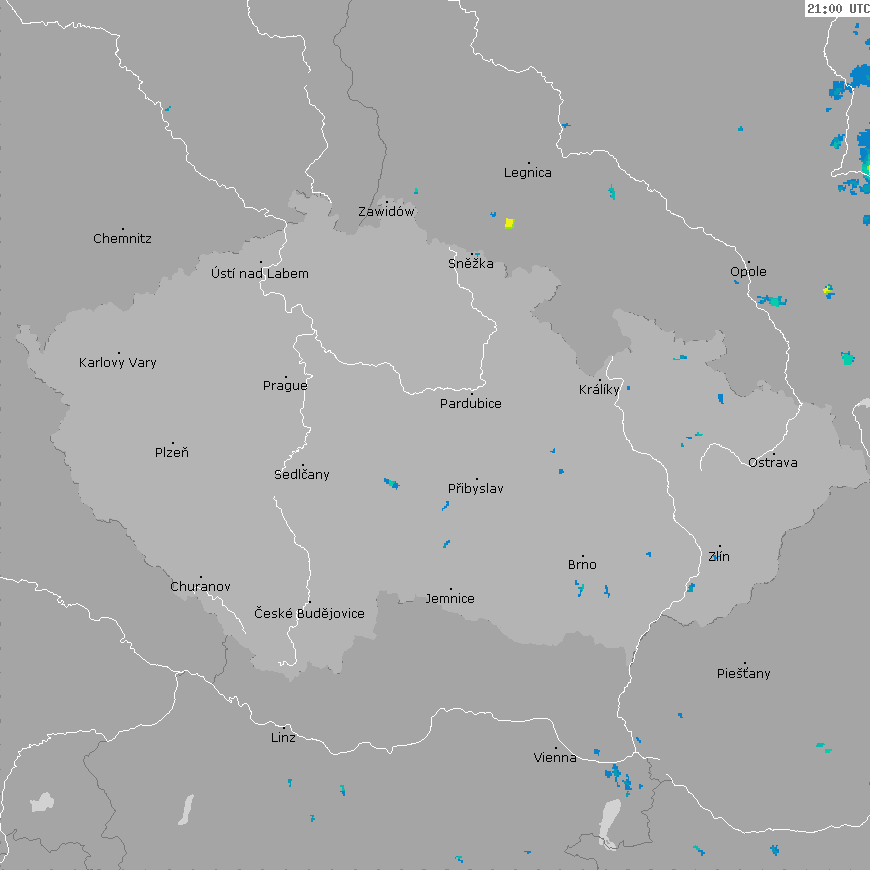Select the Ústí nad Labem label
Screen dimensions: 870x870
coord(260,274)
